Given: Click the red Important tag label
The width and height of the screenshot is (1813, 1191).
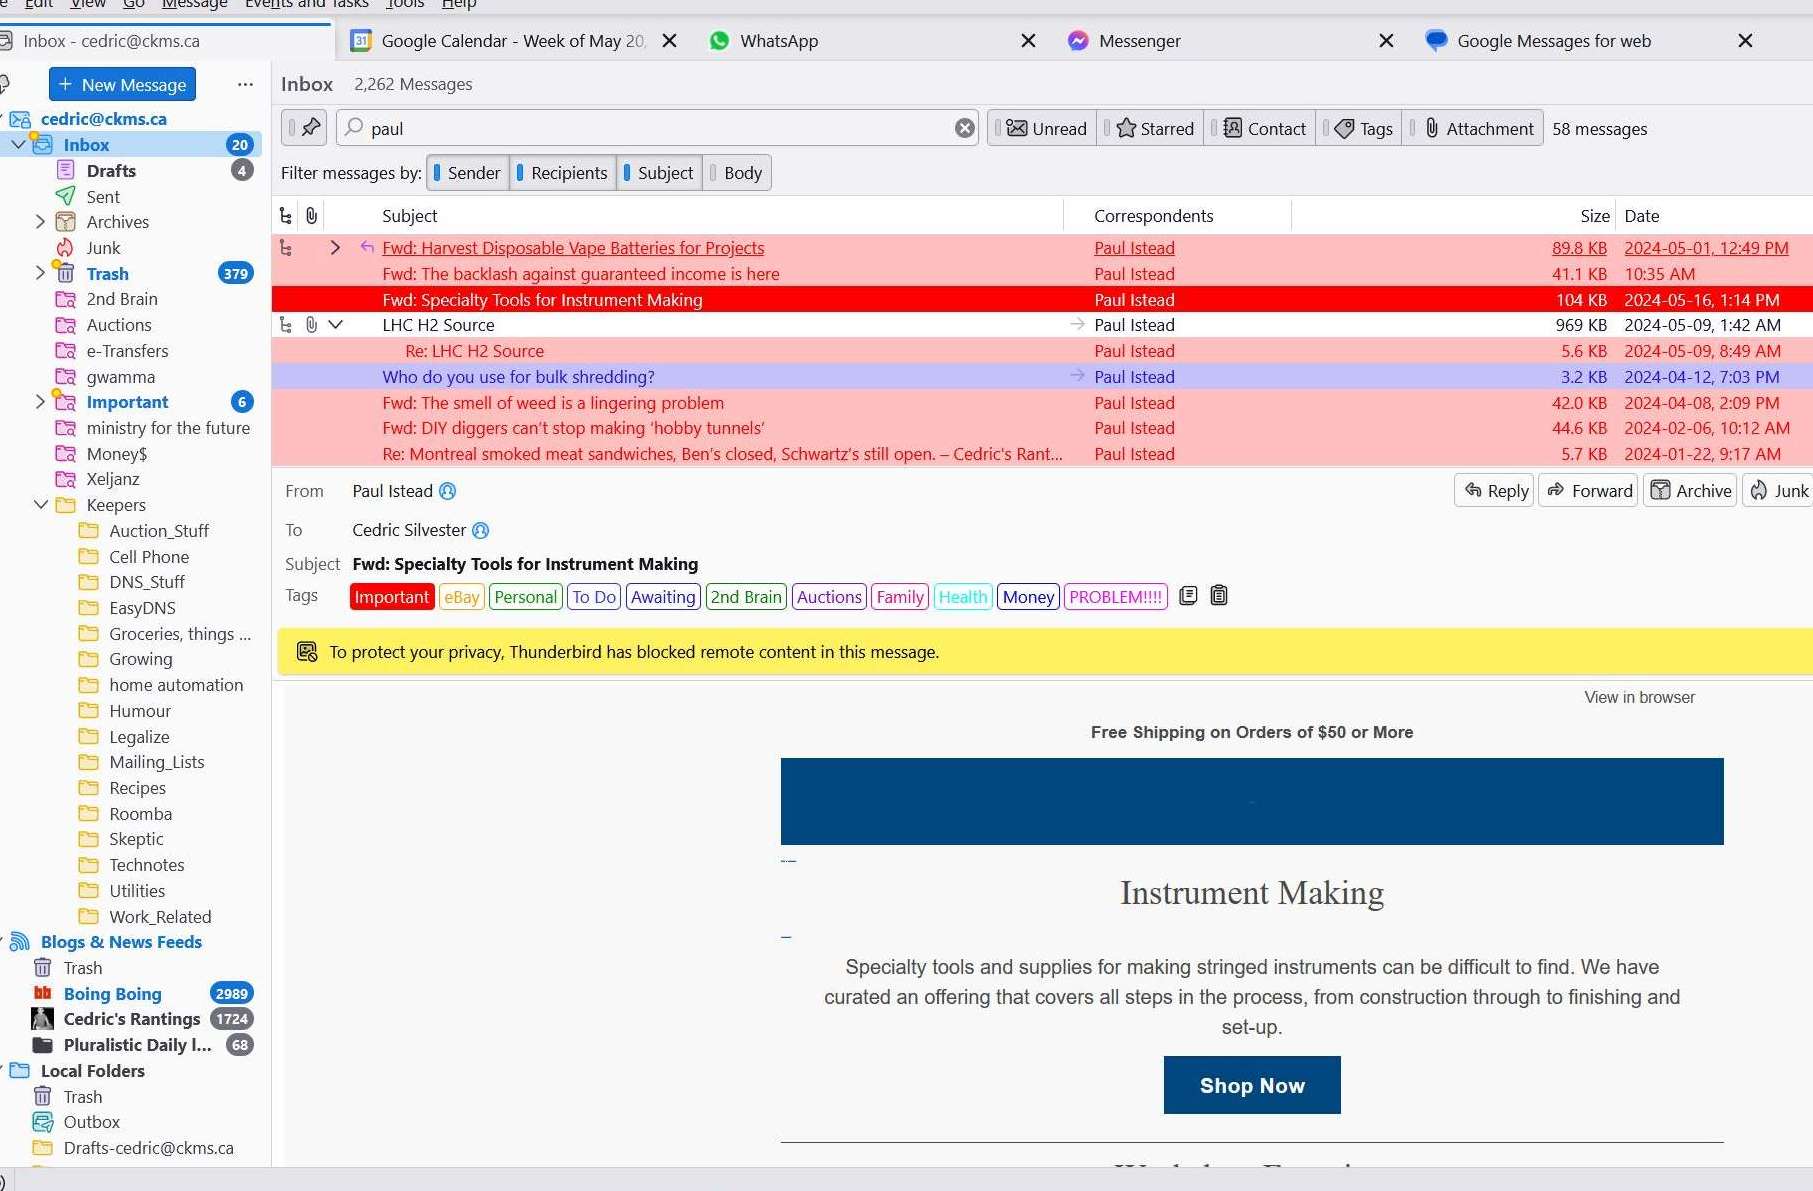Looking at the screenshot, I should coord(391,597).
